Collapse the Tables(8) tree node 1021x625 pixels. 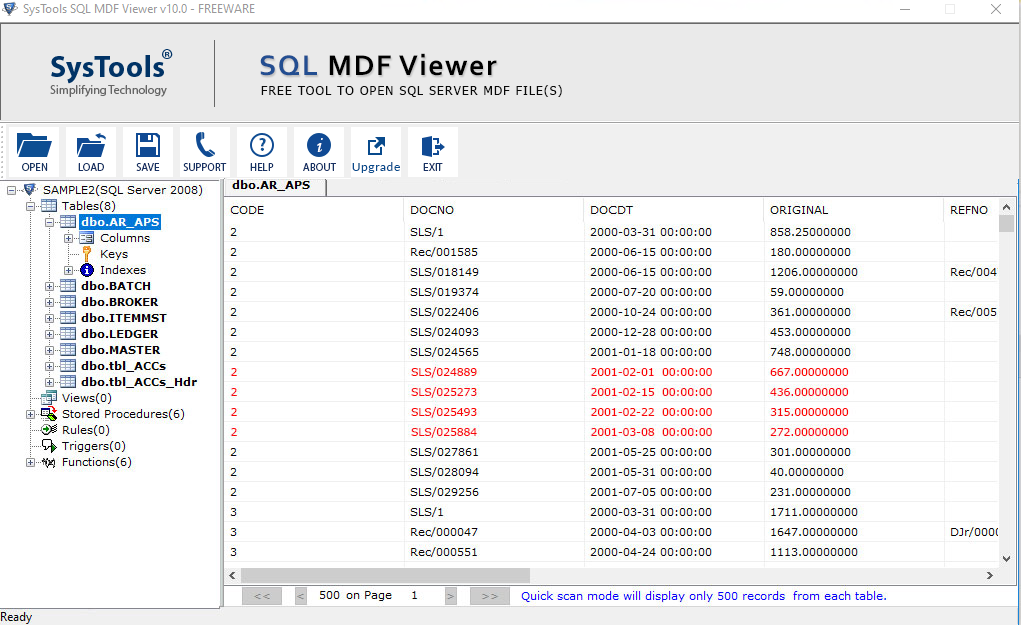point(30,206)
